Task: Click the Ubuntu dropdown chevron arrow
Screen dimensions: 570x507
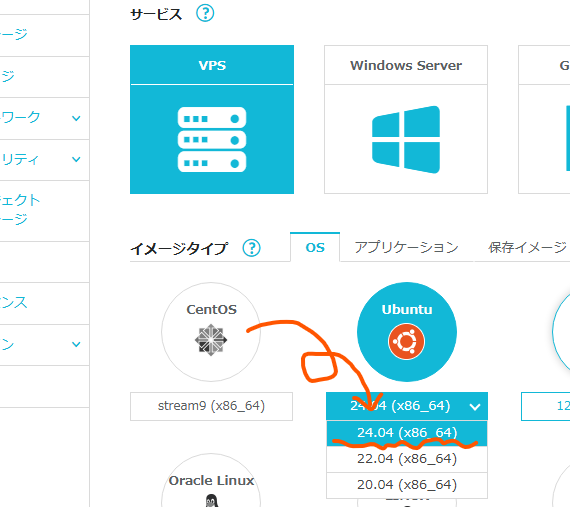Action: click(475, 407)
